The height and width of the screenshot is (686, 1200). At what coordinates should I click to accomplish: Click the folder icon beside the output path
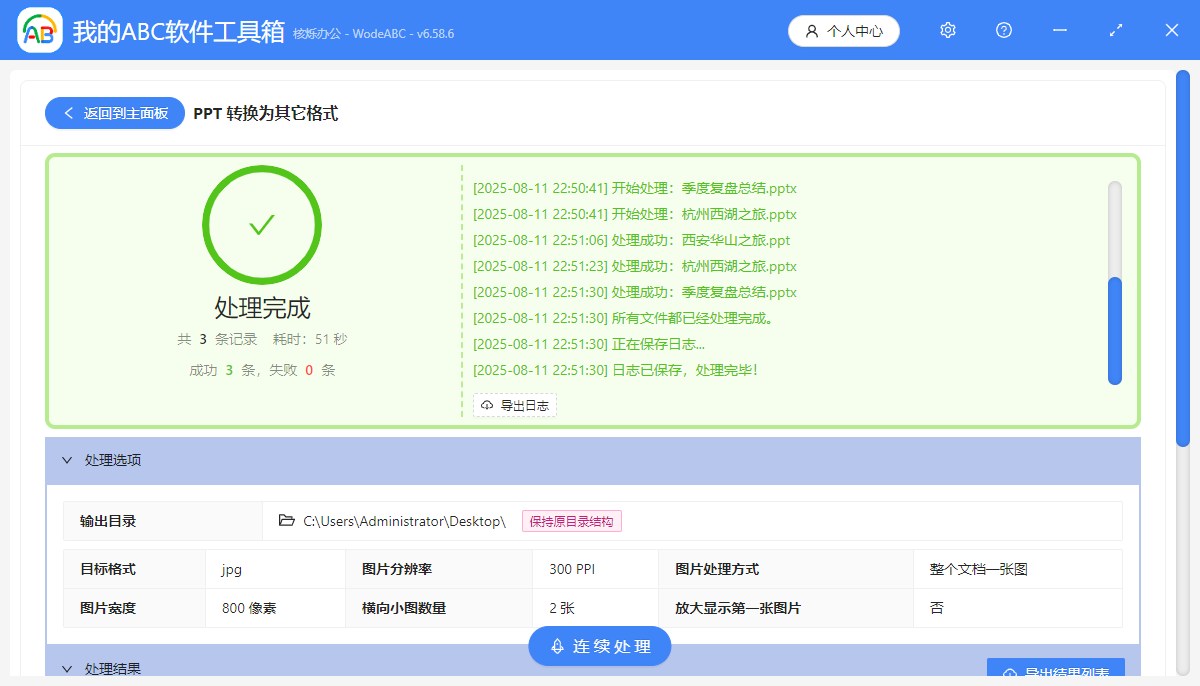(x=285, y=520)
